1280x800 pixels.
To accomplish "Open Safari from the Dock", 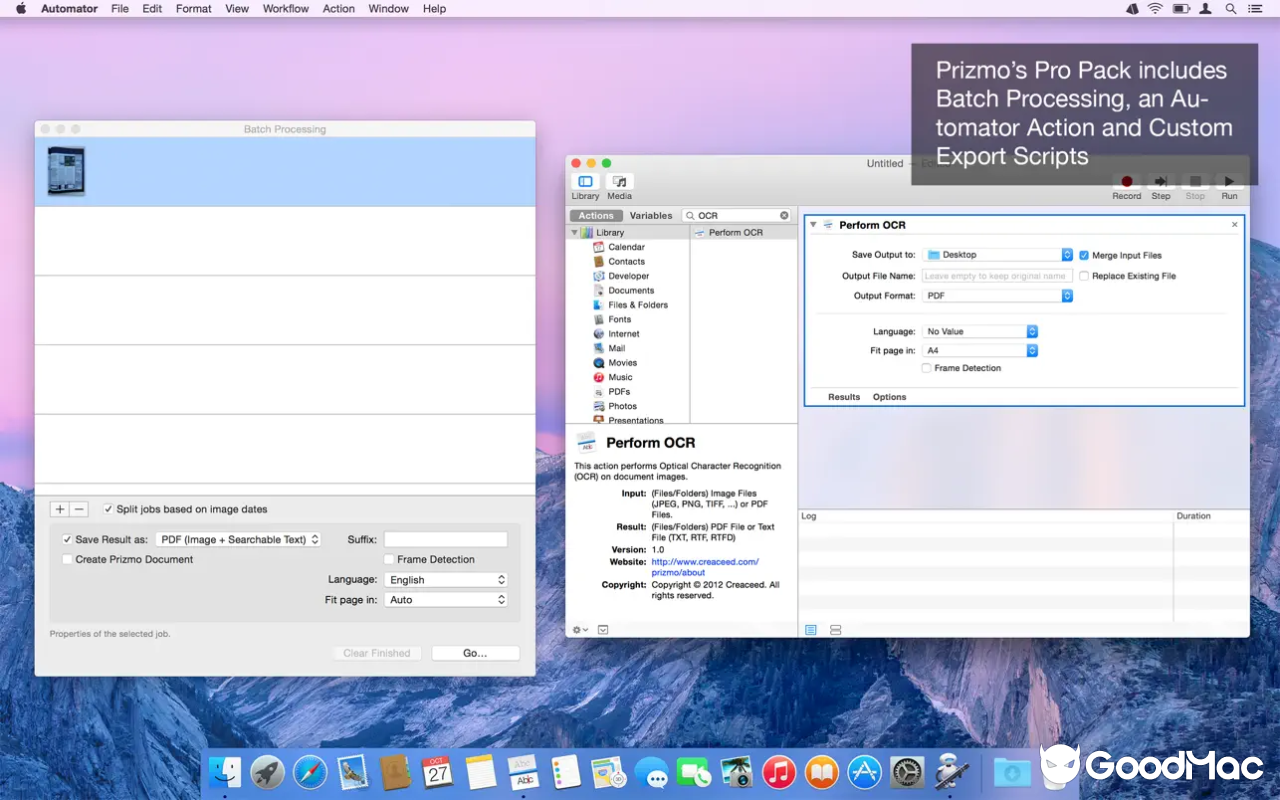I will tap(310, 772).
